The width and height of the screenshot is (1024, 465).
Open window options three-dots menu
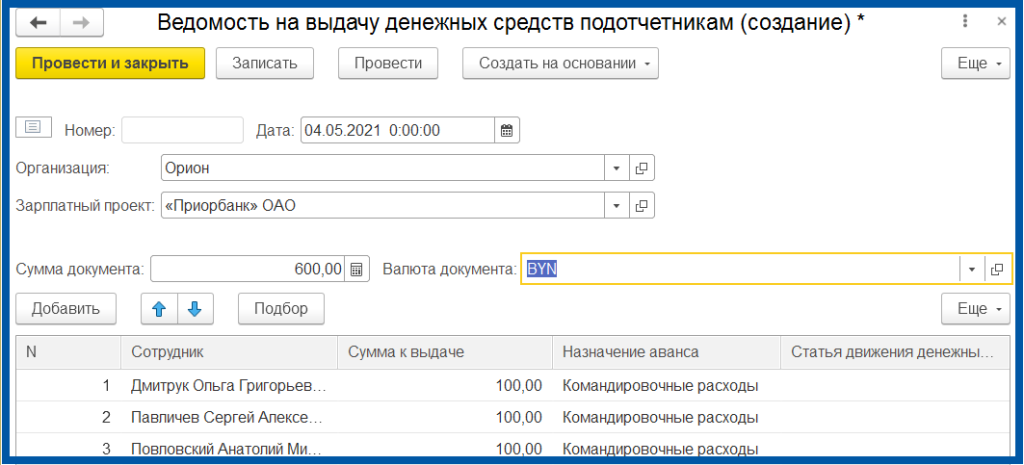[965, 21]
